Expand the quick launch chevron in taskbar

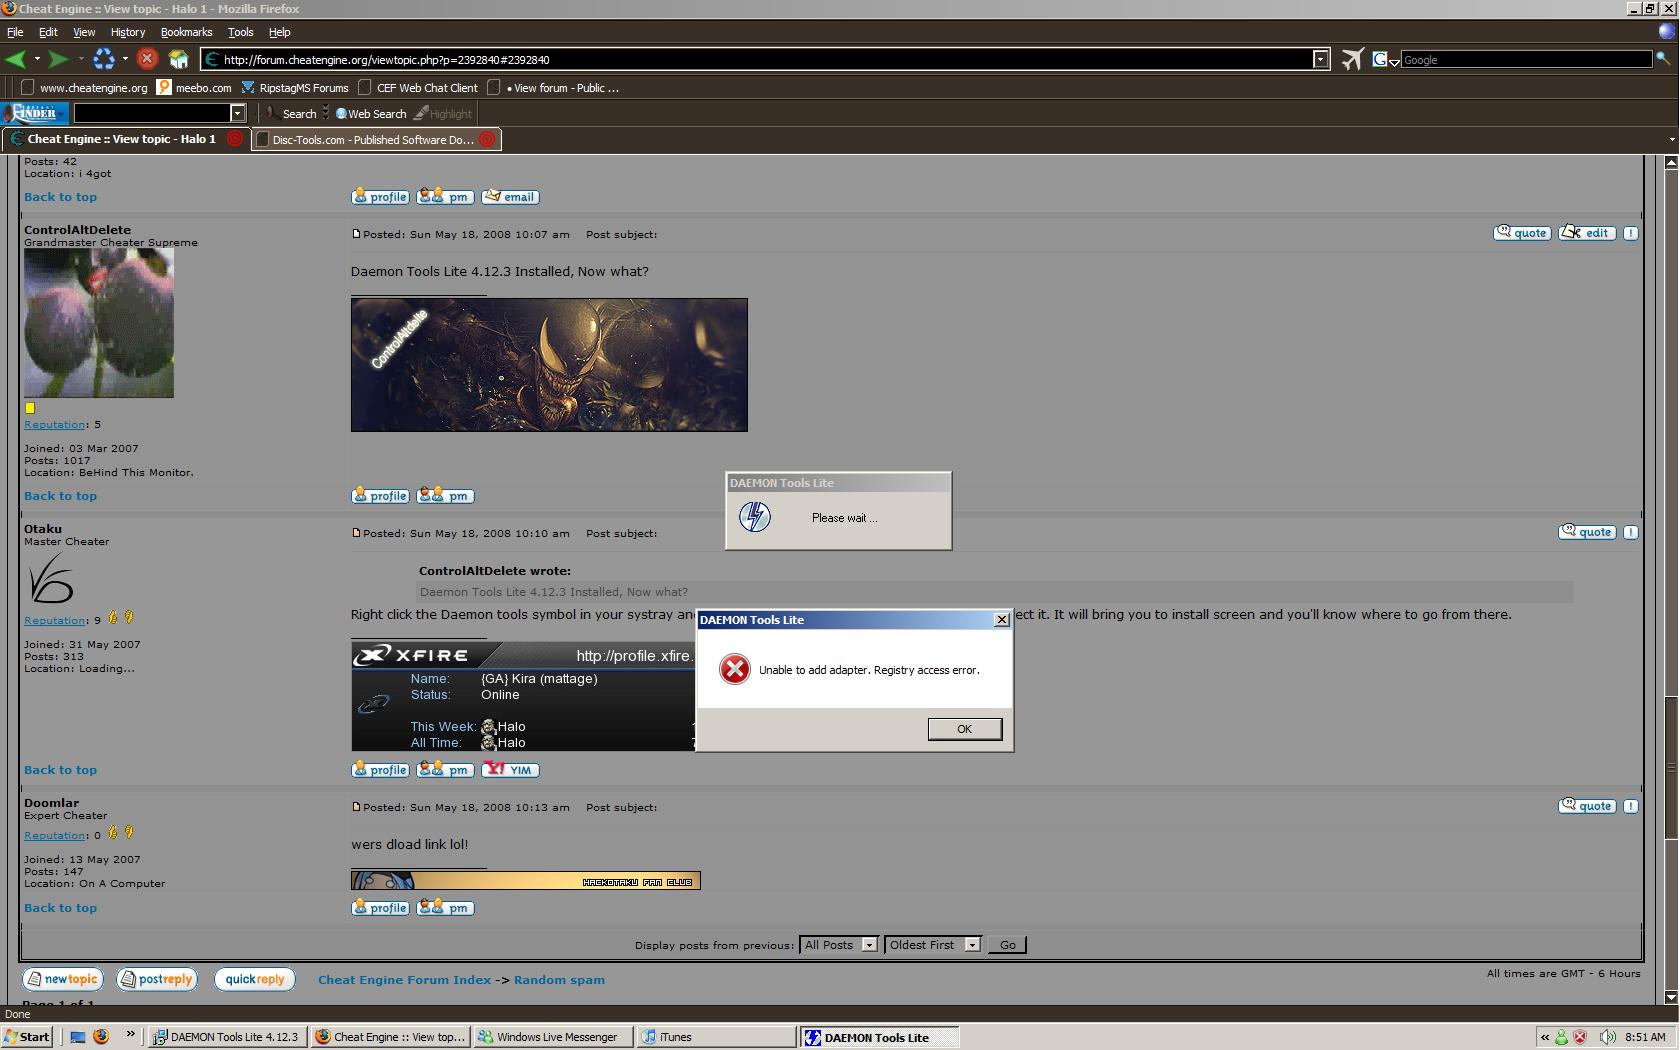click(x=130, y=1035)
